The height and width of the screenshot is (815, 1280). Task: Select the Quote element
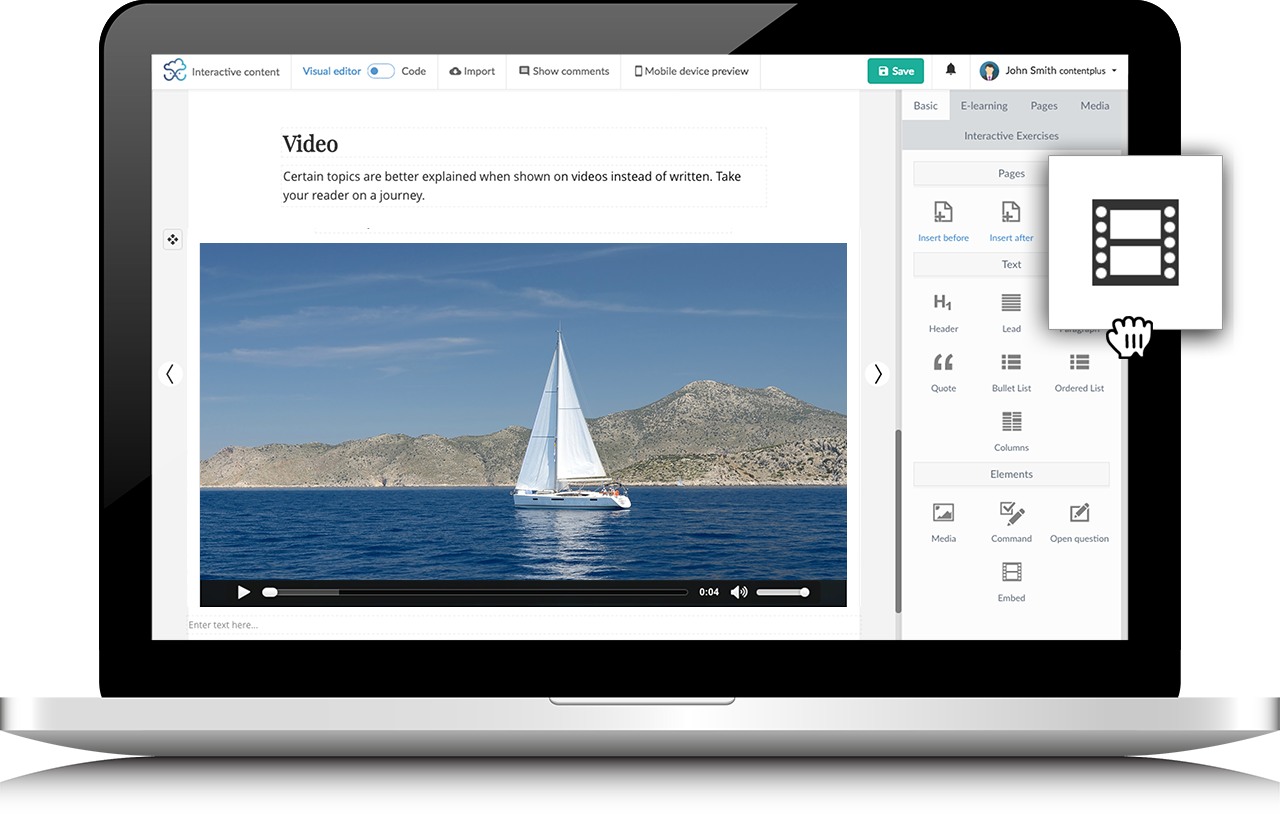point(943,371)
